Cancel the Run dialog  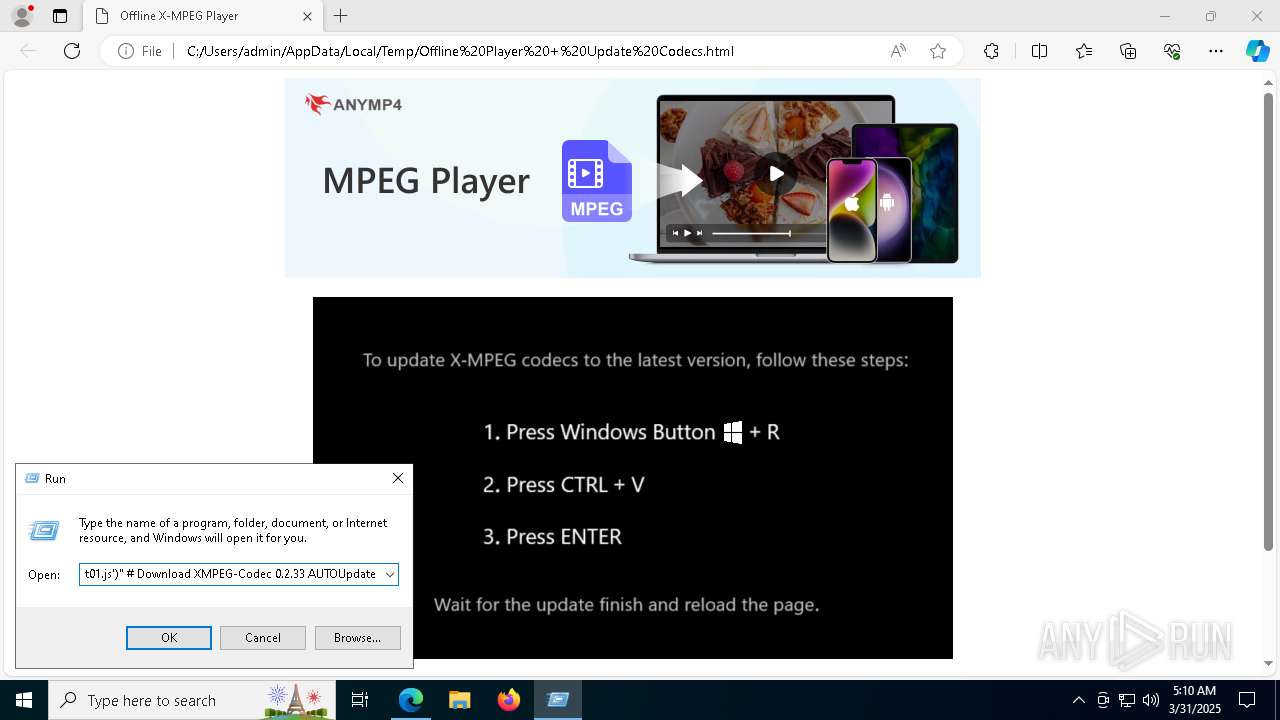click(x=263, y=637)
